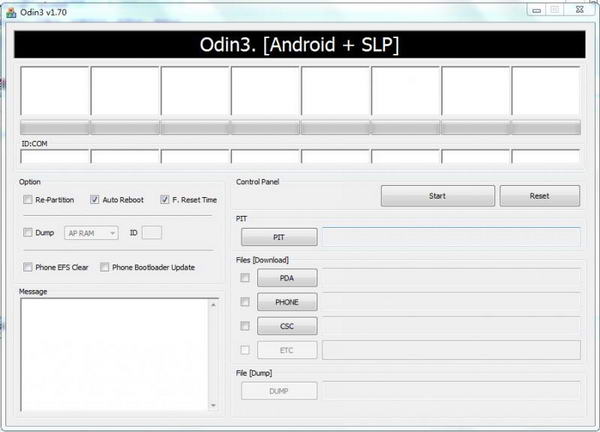
Task: Click the Odin3 [Android + SLP] banner
Action: (x=300, y=44)
